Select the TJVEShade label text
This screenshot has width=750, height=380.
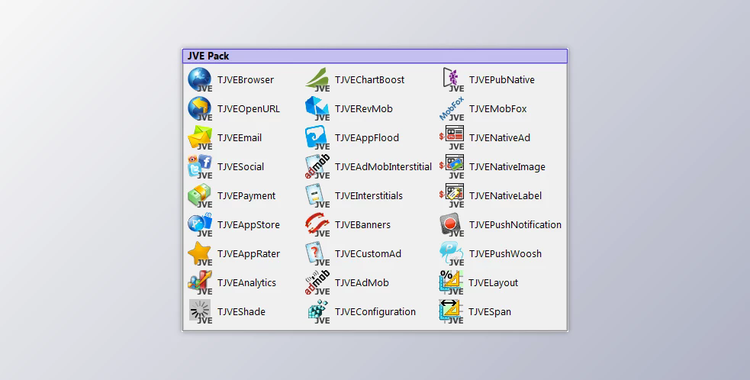(x=241, y=312)
